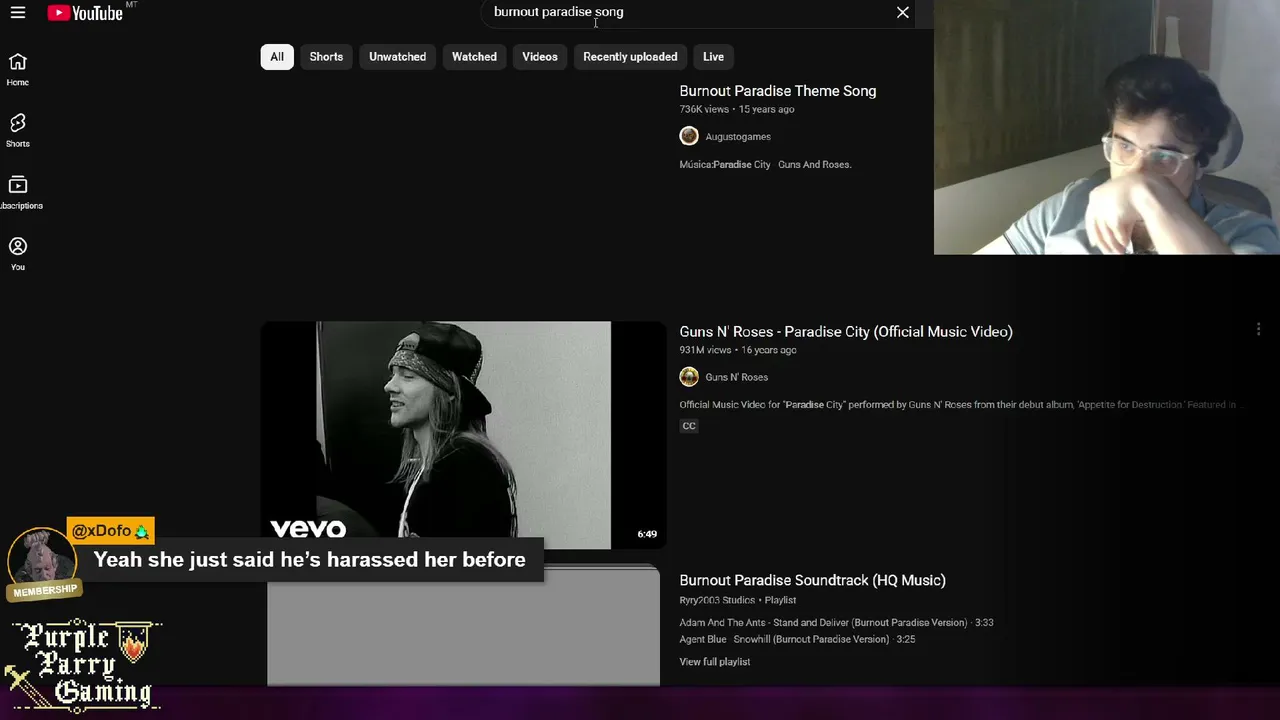Filter results by Watched chip

coord(474,57)
